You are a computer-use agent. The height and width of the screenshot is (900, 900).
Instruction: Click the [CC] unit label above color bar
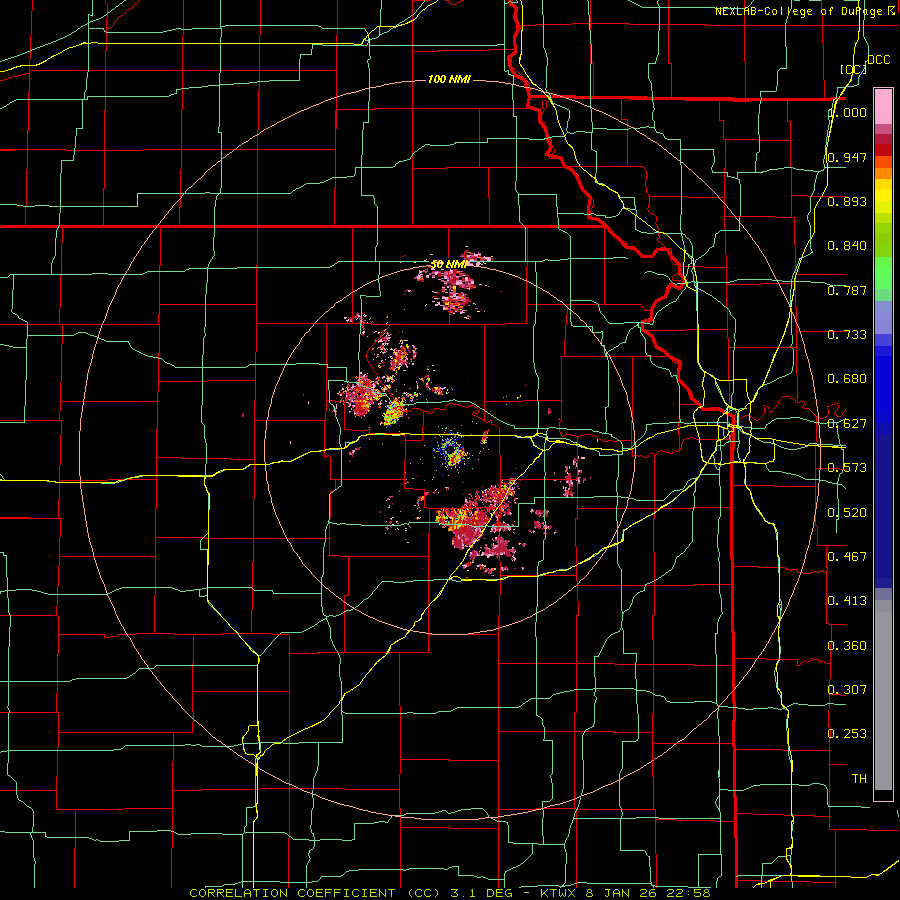(853, 69)
